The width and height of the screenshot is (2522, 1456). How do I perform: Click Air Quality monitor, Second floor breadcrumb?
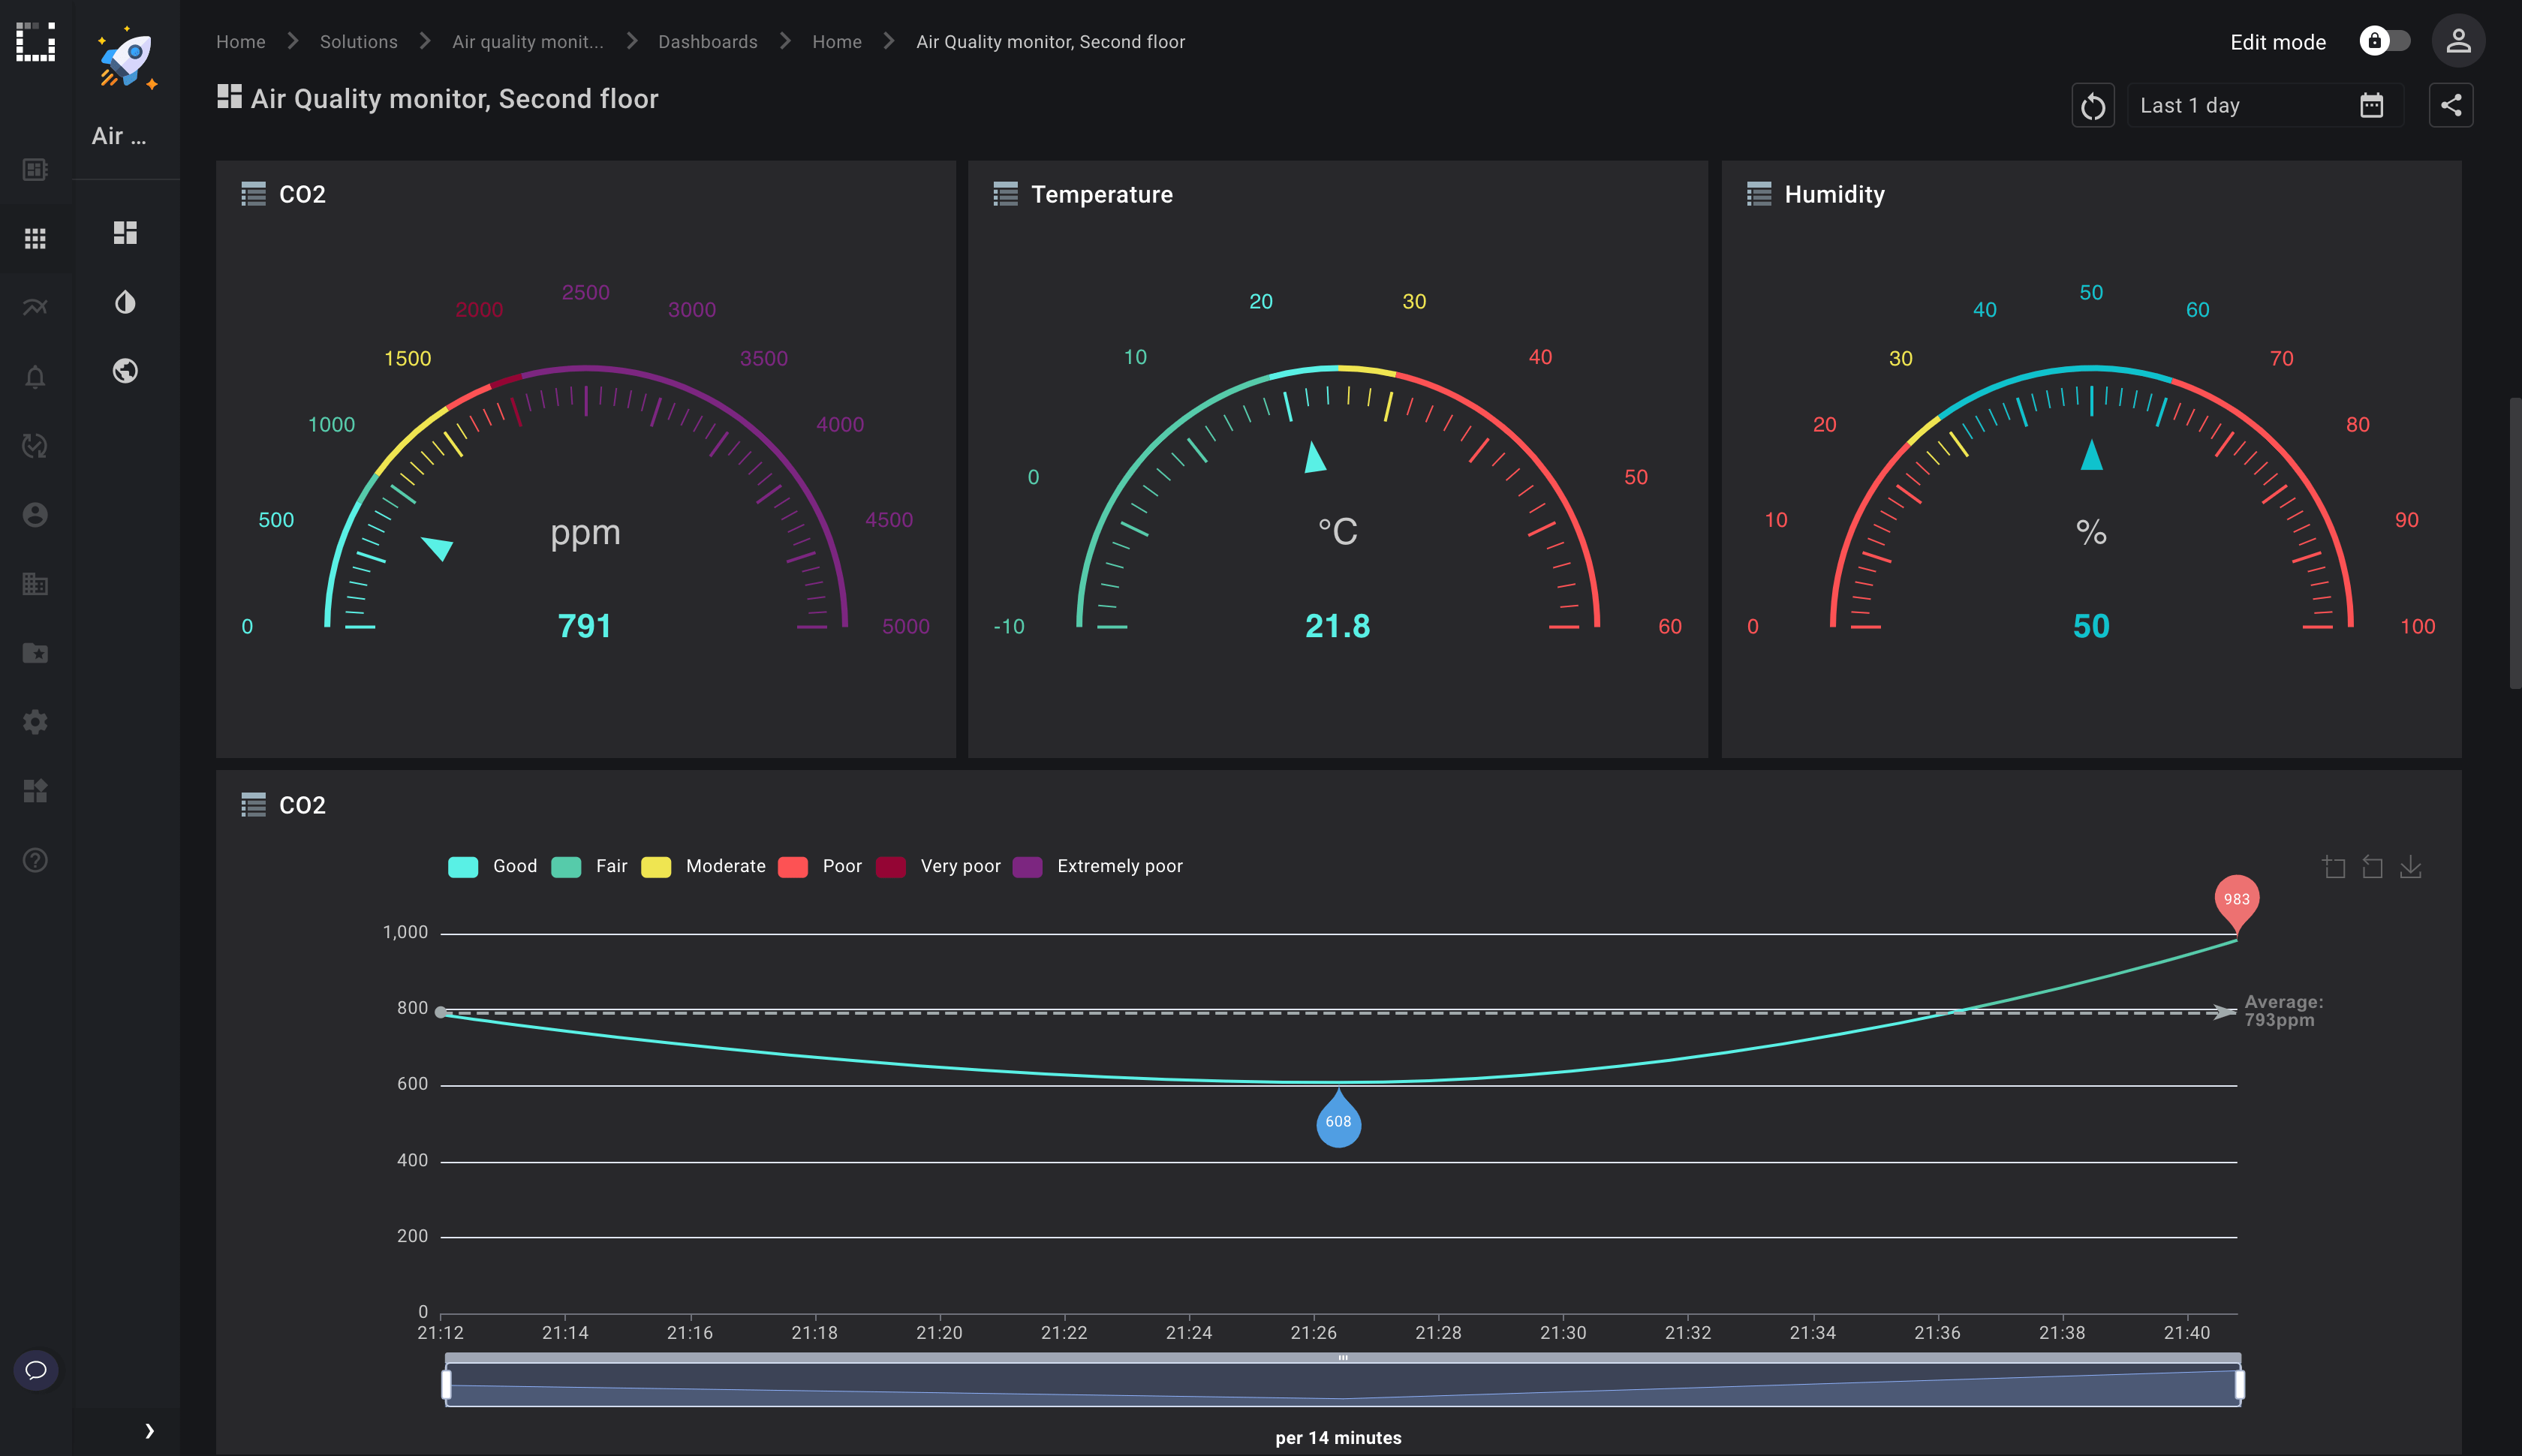coord(1050,42)
